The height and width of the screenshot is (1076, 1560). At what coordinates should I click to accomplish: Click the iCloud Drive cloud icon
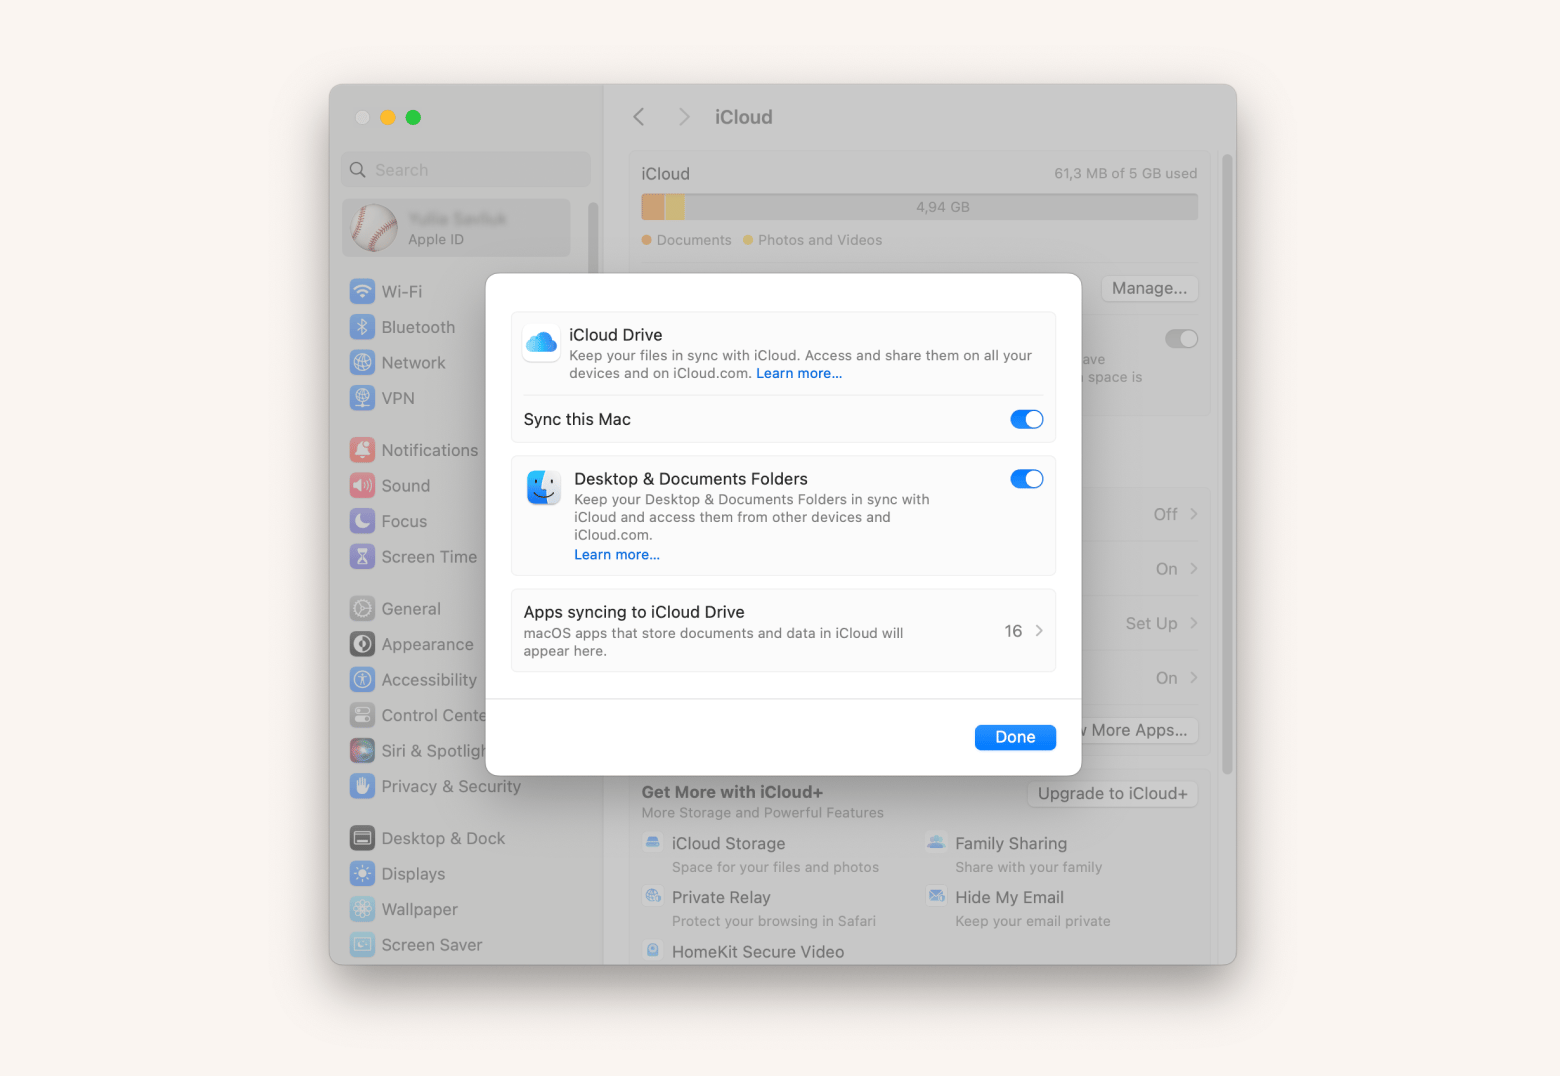pyautogui.click(x=541, y=343)
